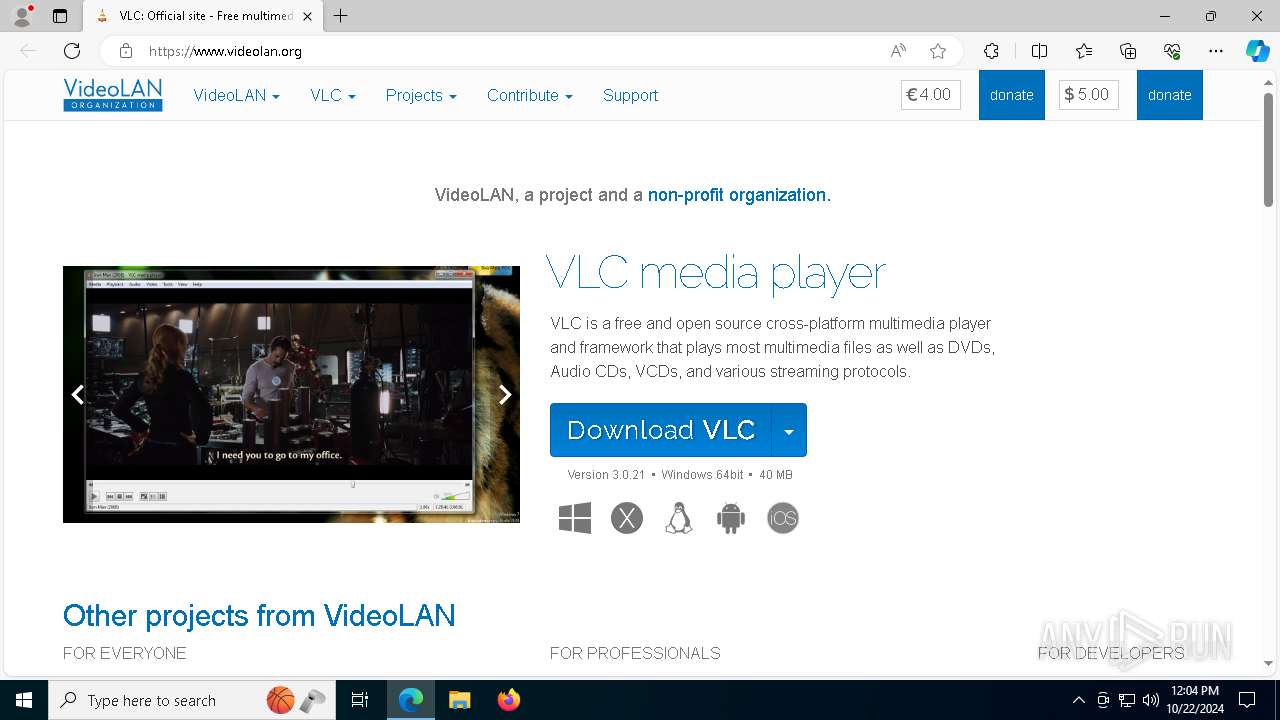Open the taskbar clock and date
Screen dimensions: 1280x720
click(x=1194, y=700)
